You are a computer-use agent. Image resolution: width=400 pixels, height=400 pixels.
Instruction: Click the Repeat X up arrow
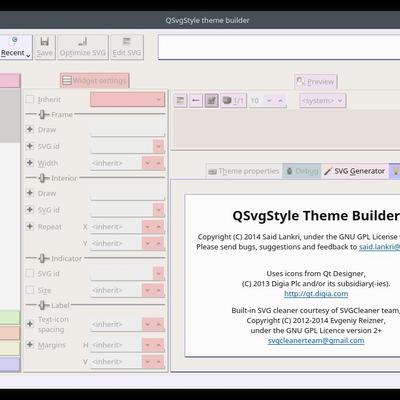pos(159,227)
